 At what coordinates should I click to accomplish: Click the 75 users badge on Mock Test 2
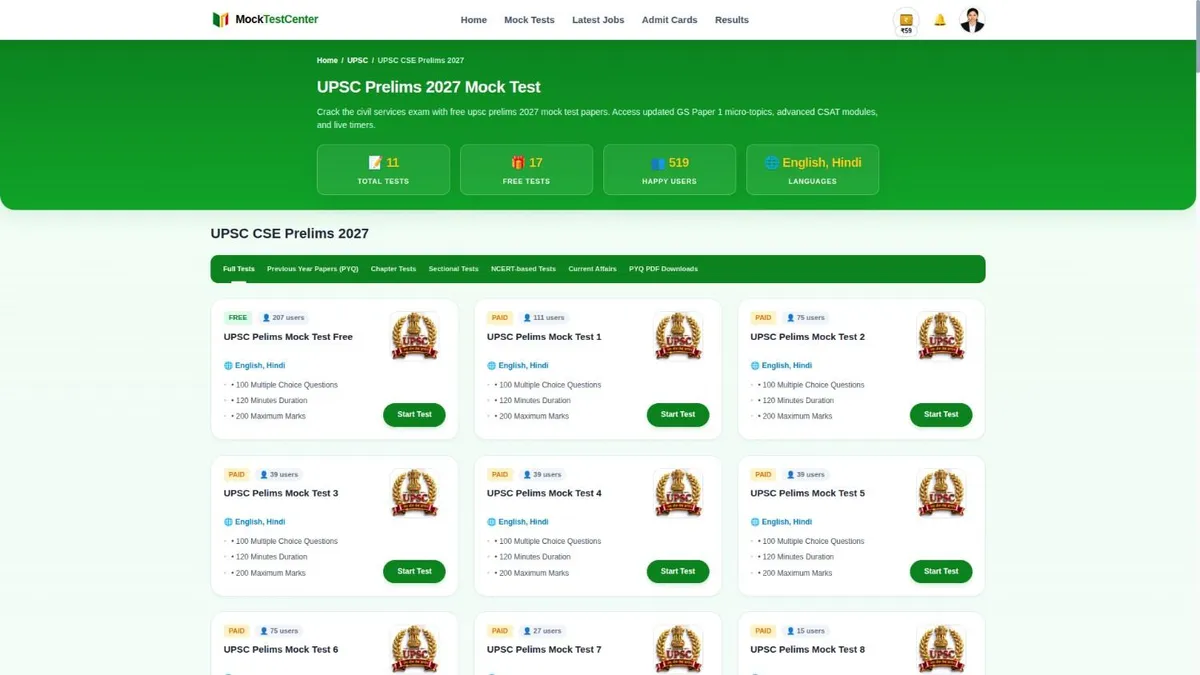804,318
